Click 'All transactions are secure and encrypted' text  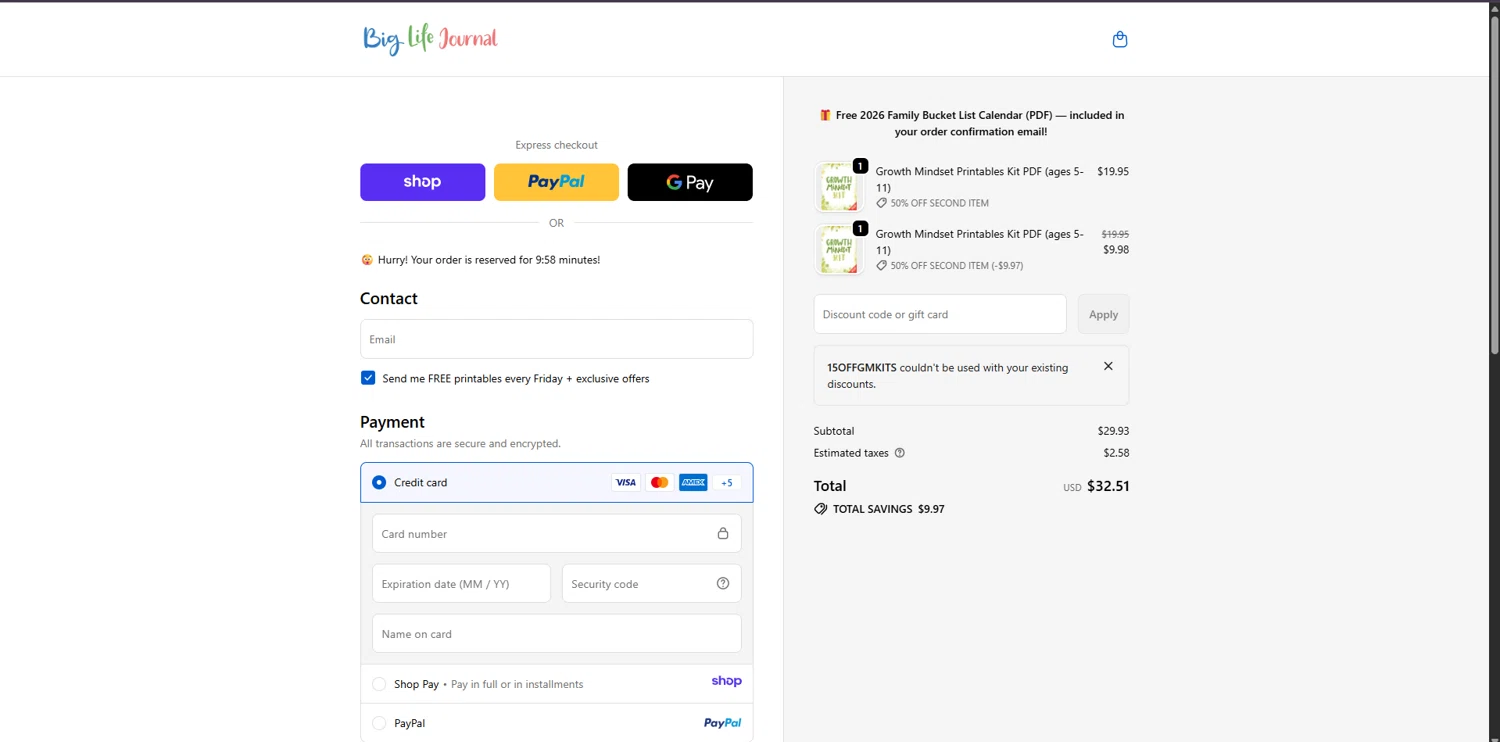point(460,443)
